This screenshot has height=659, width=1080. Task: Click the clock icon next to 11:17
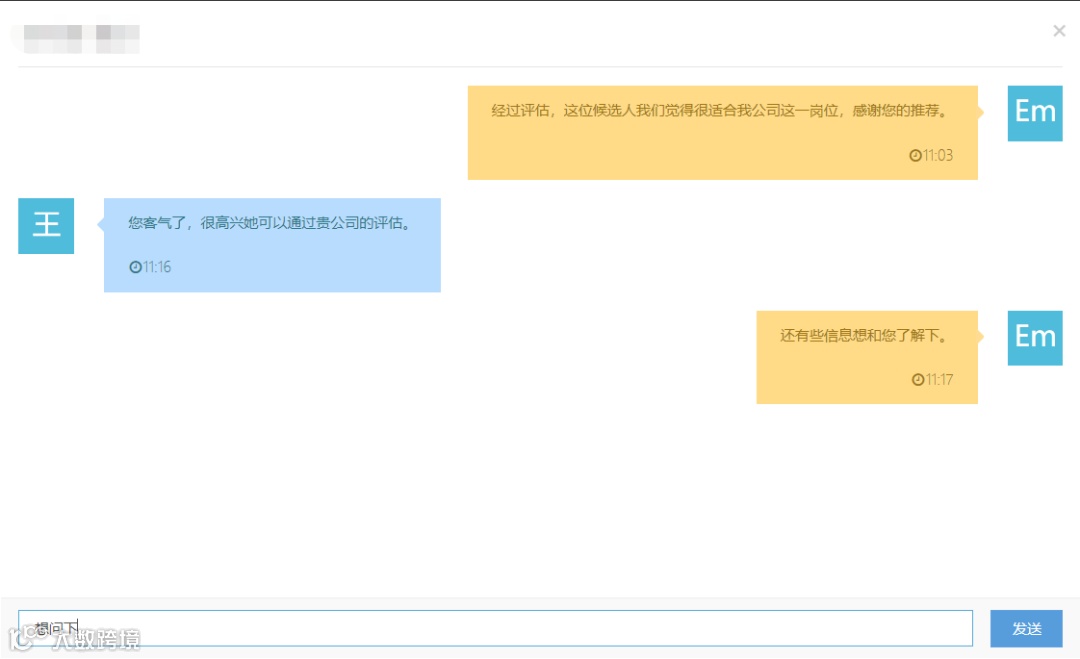coord(917,379)
